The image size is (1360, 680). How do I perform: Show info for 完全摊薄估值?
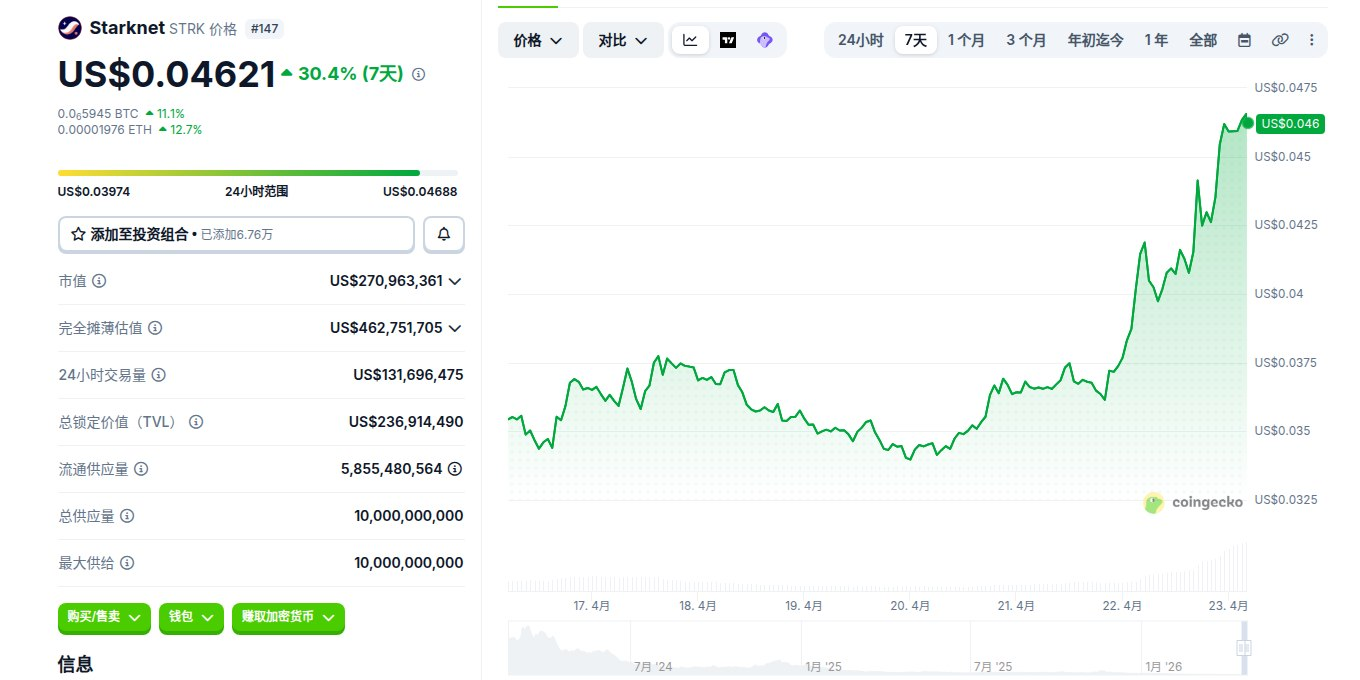pos(155,328)
